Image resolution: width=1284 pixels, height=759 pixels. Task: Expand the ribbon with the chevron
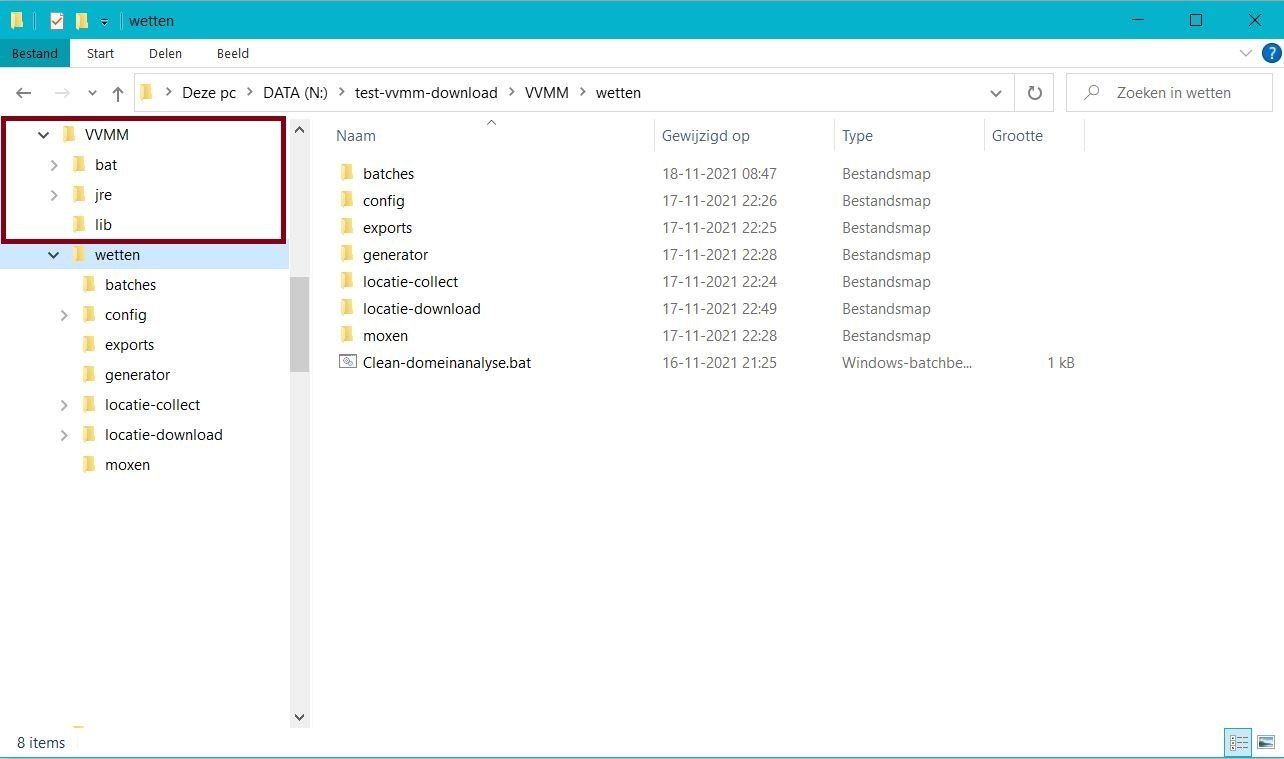tap(1246, 53)
